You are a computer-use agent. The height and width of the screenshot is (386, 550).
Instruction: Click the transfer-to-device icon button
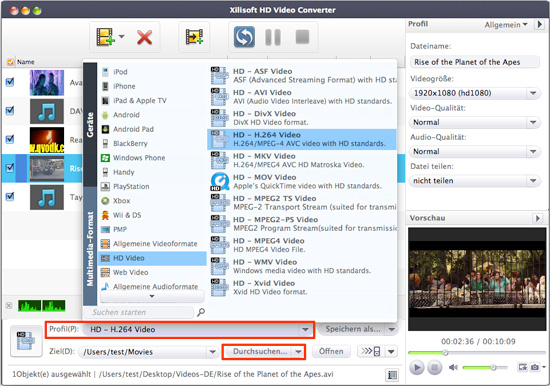click(x=371, y=352)
